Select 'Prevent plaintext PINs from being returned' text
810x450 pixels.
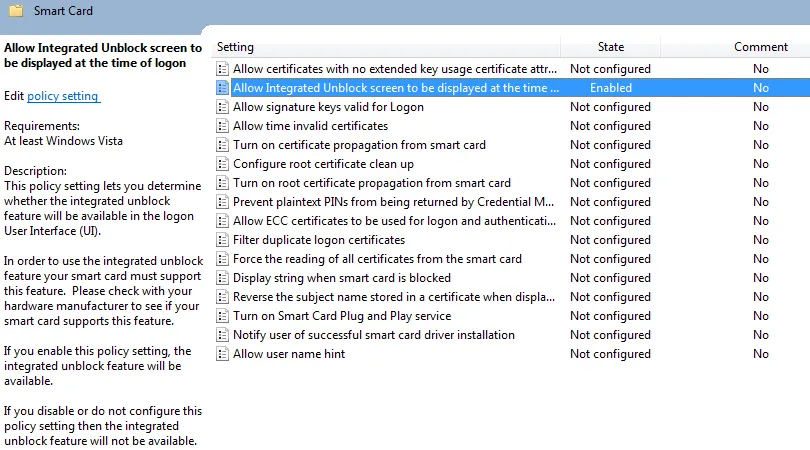[x=393, y=202]
